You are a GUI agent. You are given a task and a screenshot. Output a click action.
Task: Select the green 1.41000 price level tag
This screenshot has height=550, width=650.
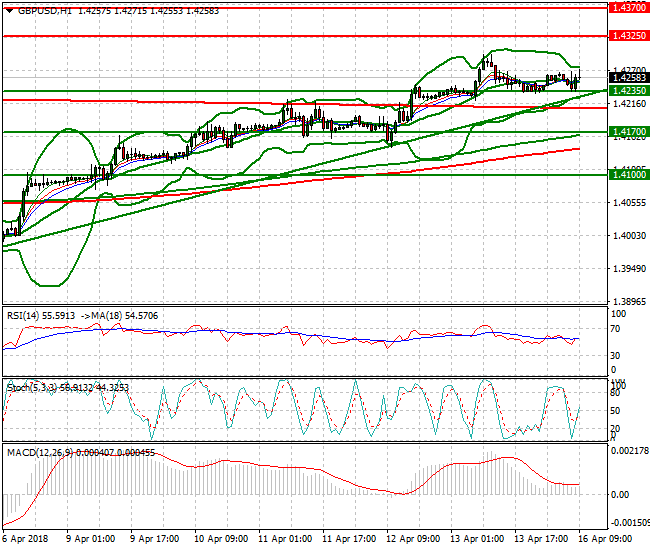tap(628, 174)
